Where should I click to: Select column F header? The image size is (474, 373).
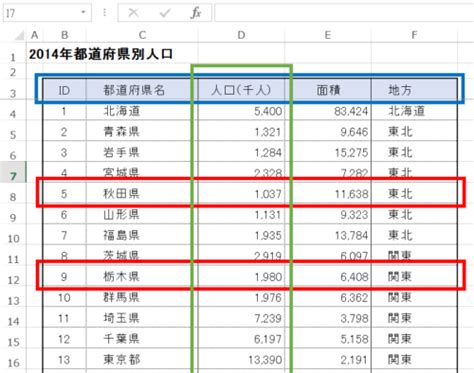[x=414, y=35]
